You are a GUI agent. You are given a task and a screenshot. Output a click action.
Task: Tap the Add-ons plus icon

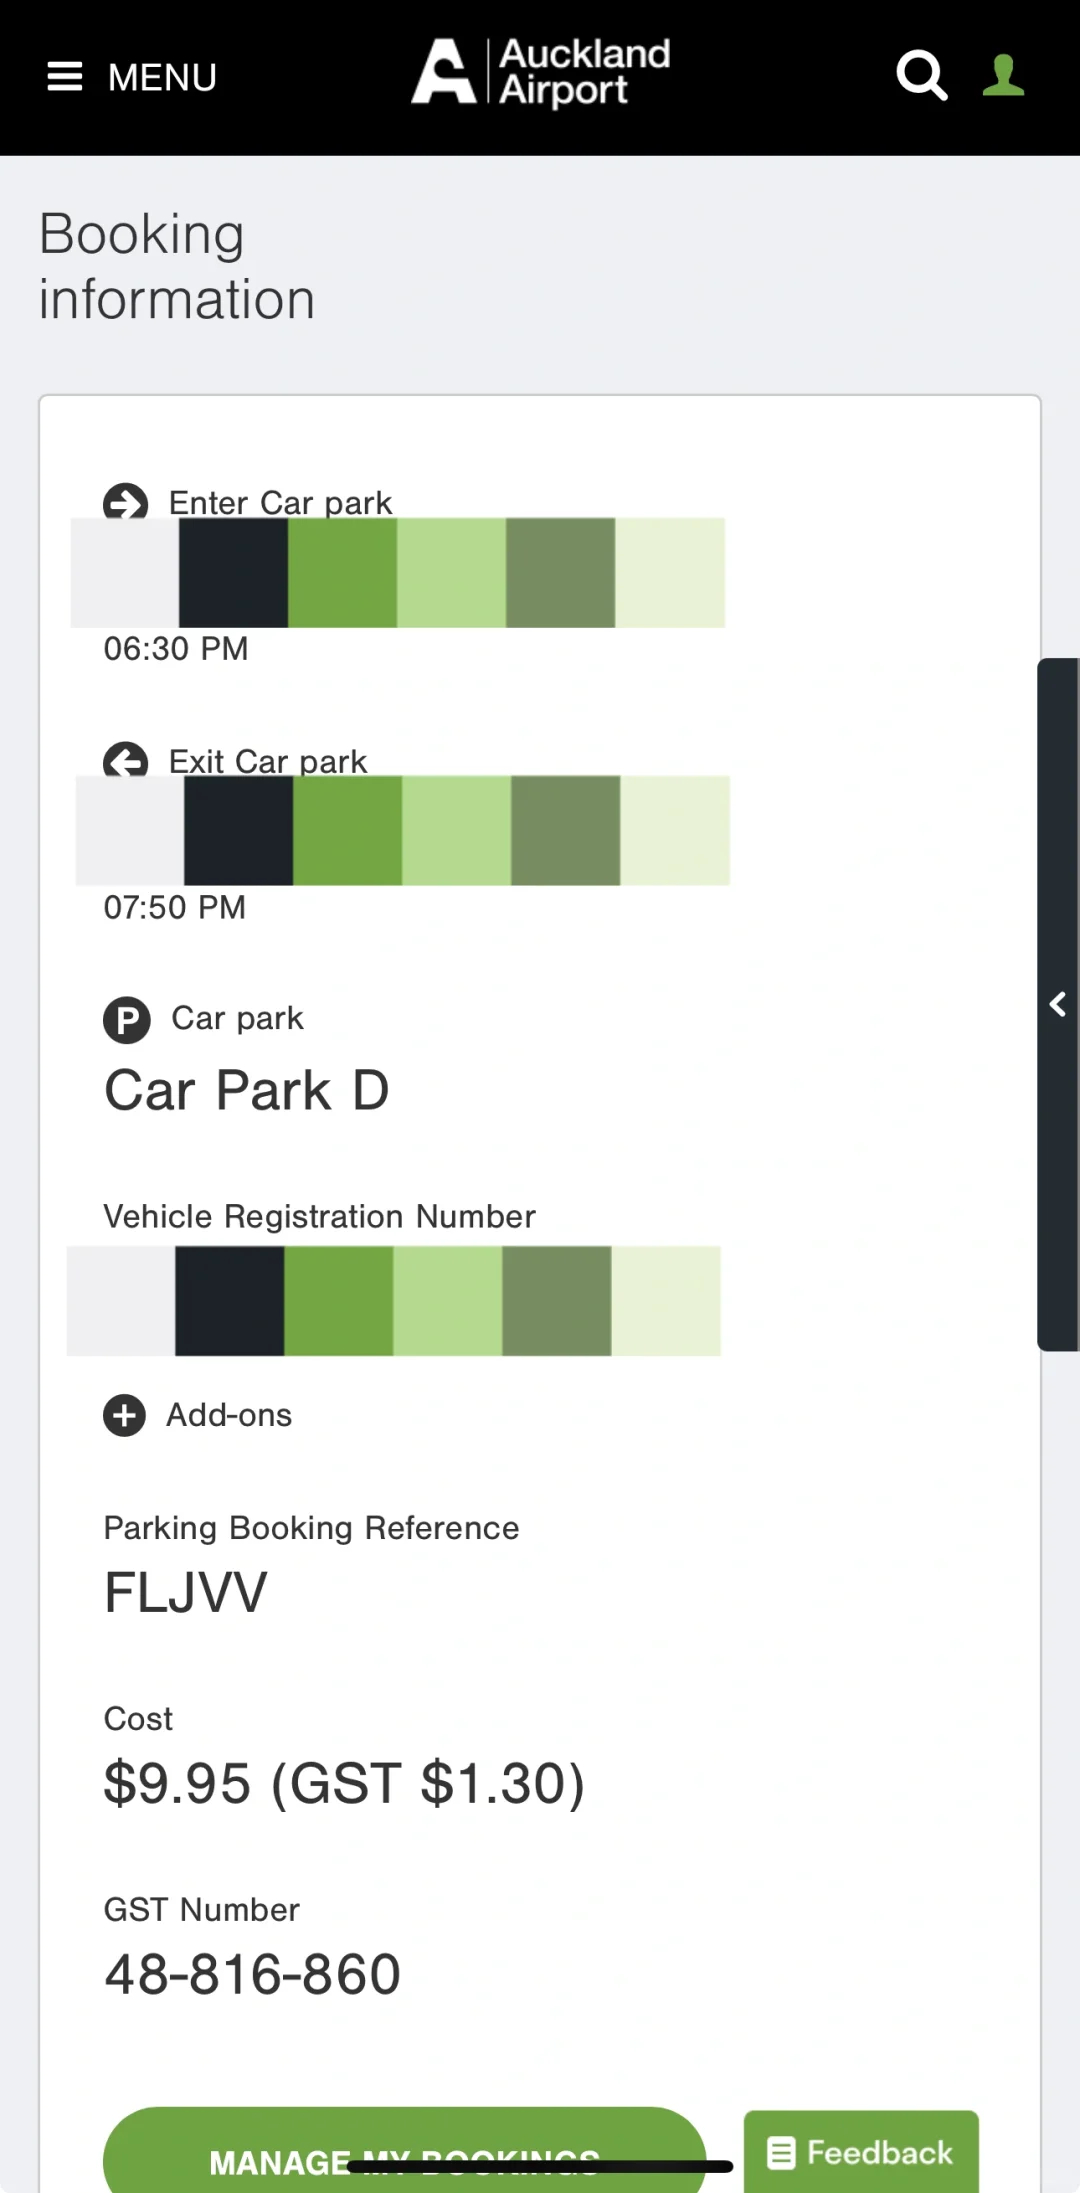click(x=125, y=1416)
